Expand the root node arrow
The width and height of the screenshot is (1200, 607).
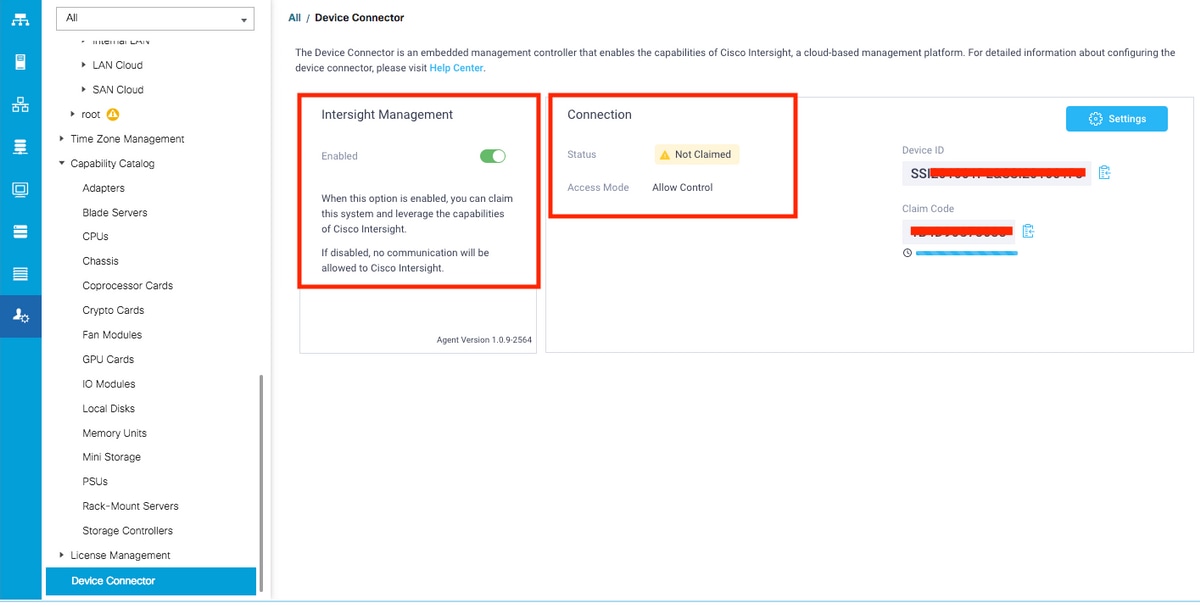73,114
